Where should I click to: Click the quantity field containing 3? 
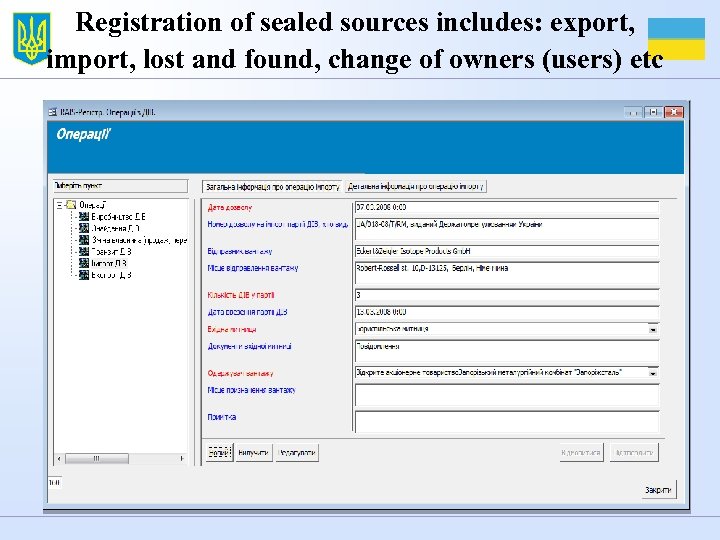click(507, 295)
